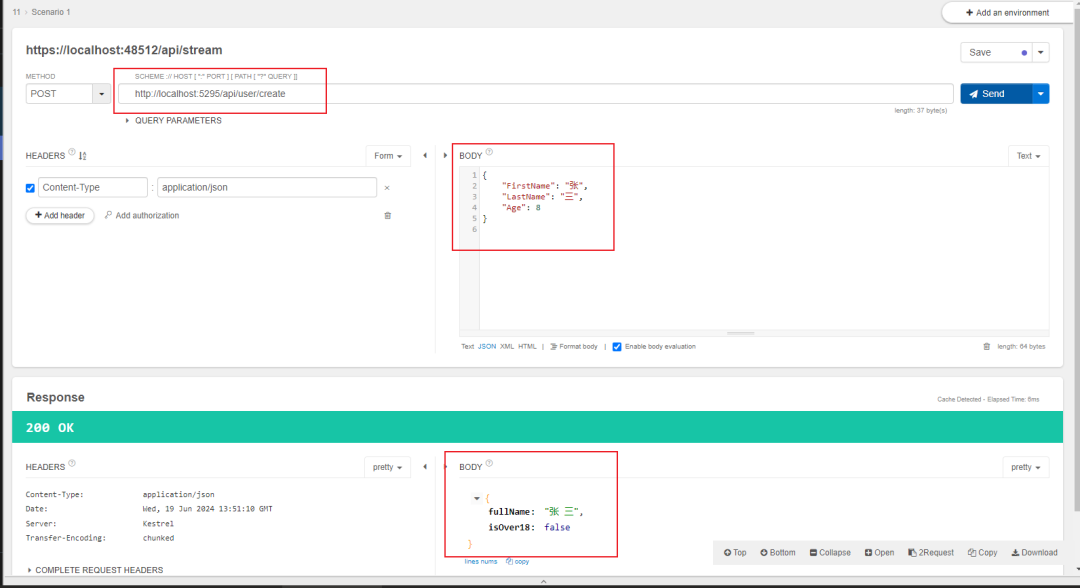
Task: Disable the Content-Type header checkbox
Action: [30, 187]
